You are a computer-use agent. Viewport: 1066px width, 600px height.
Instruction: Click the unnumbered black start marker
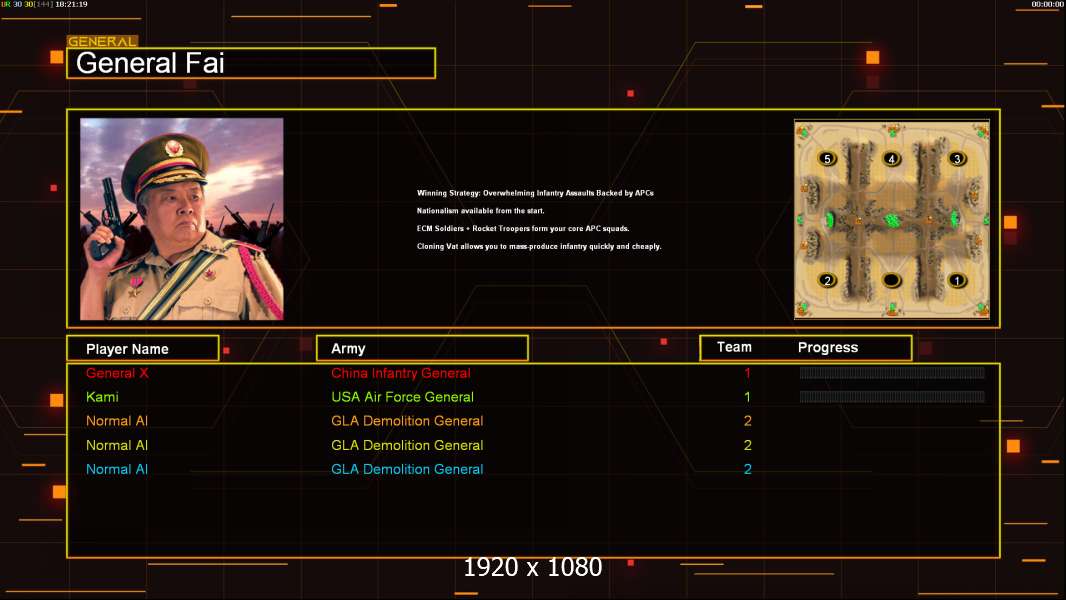[x=891, y=280]
